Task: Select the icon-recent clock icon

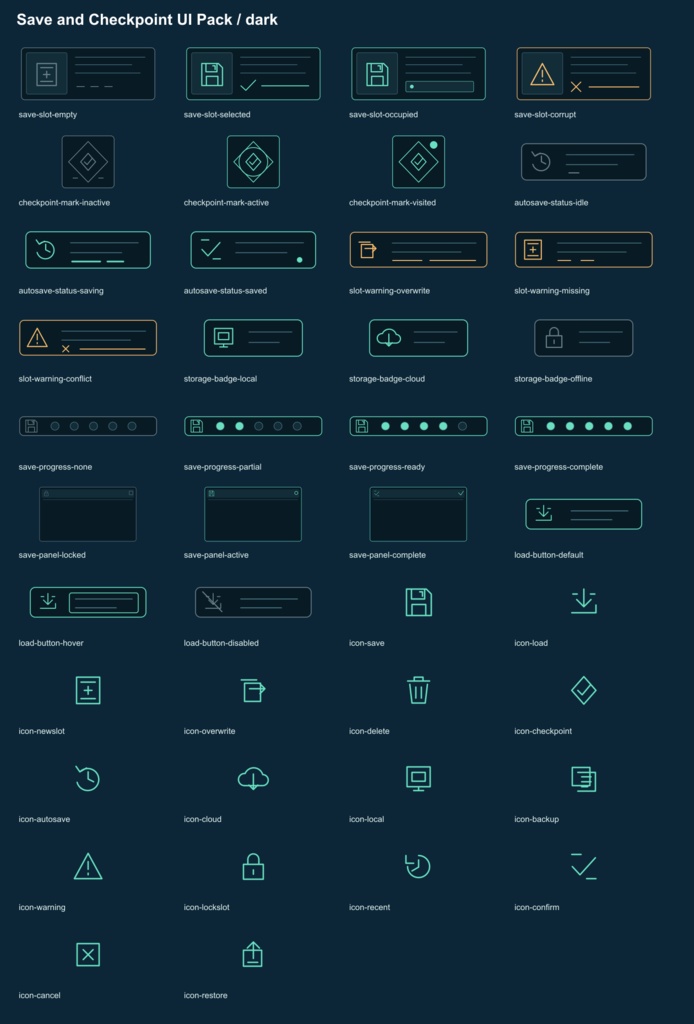Action: point(418,866)
